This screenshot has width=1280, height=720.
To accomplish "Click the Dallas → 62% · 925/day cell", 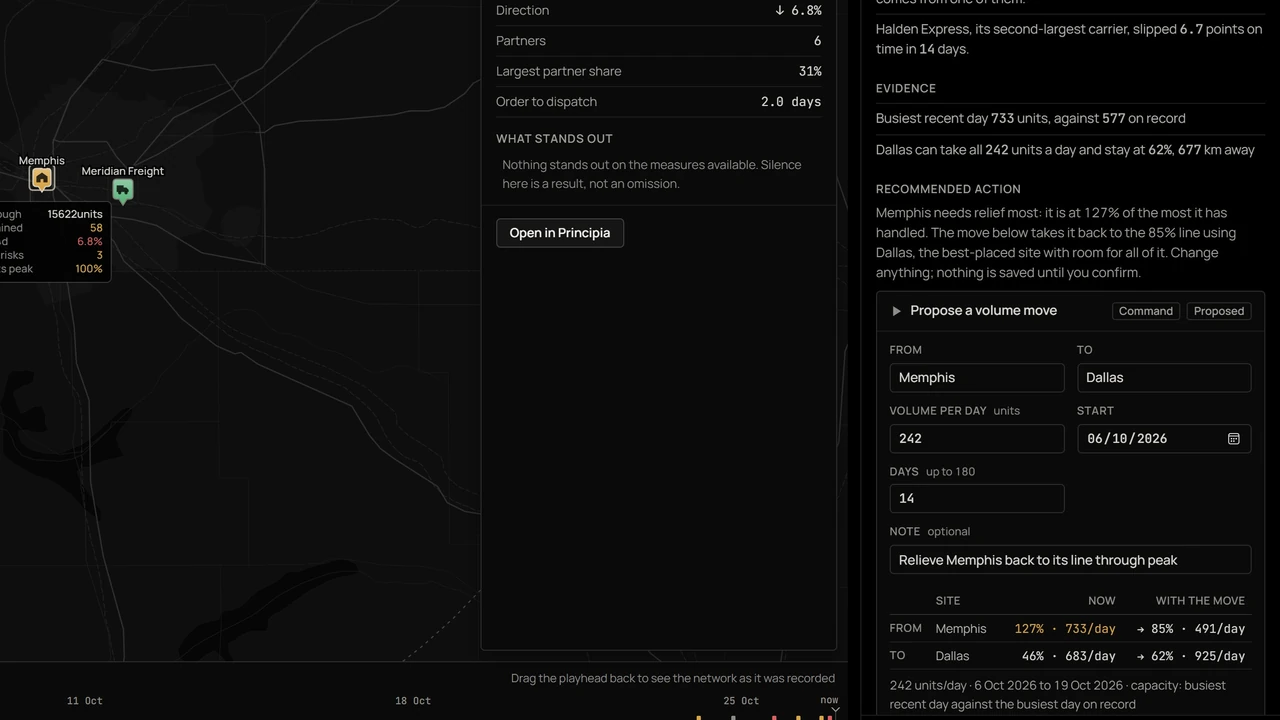I will tap(1190, 656).
